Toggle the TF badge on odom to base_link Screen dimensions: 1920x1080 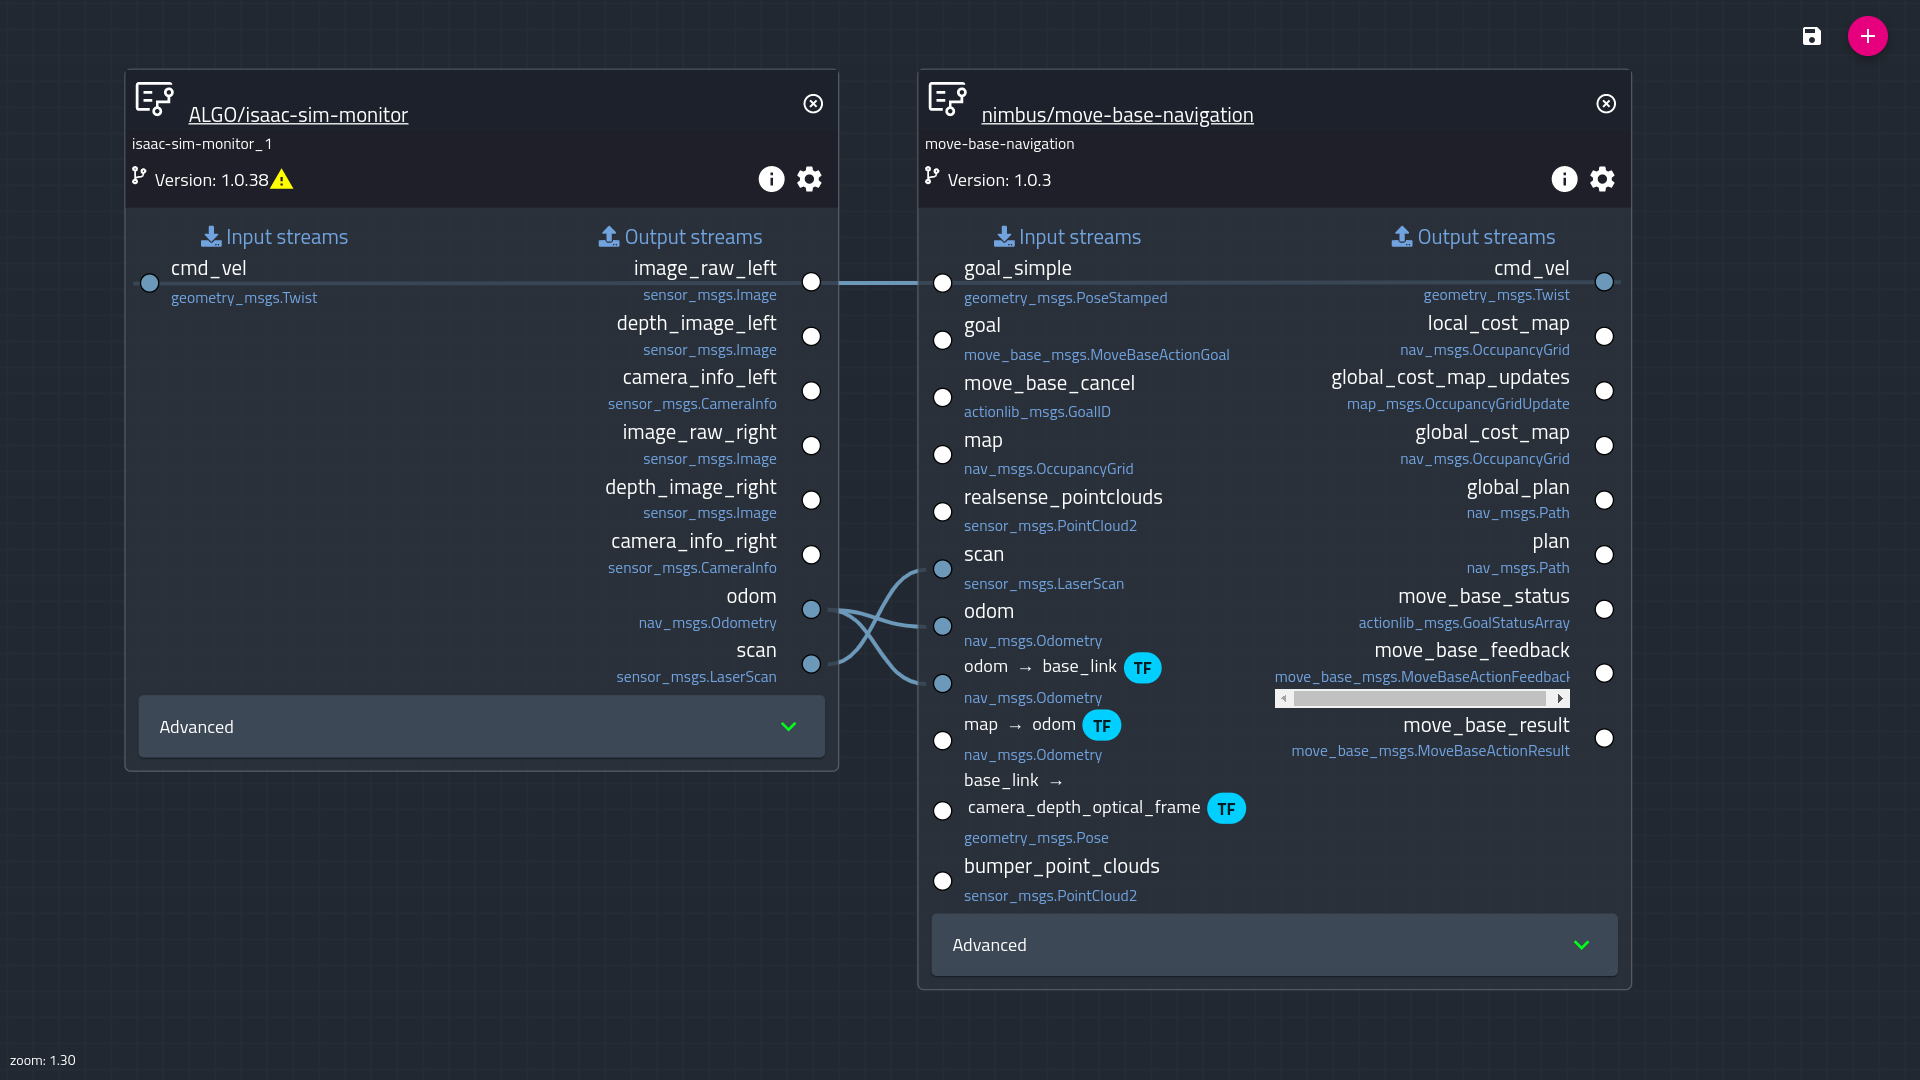click(1142, 667)
